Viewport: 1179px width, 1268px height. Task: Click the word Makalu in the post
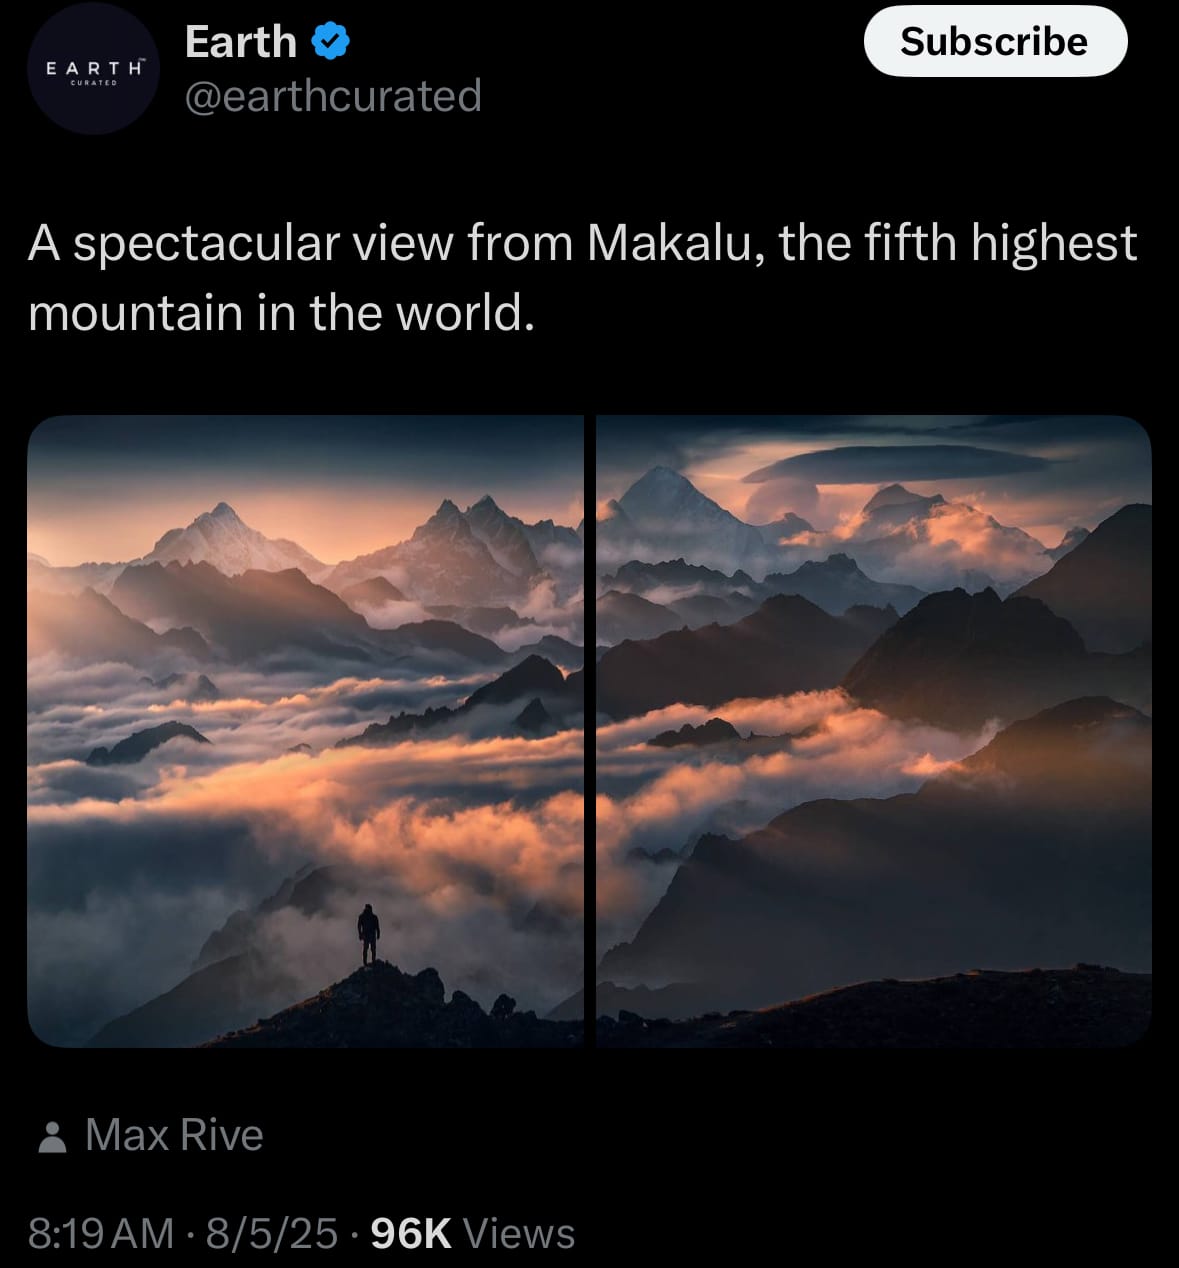(668, 243)
